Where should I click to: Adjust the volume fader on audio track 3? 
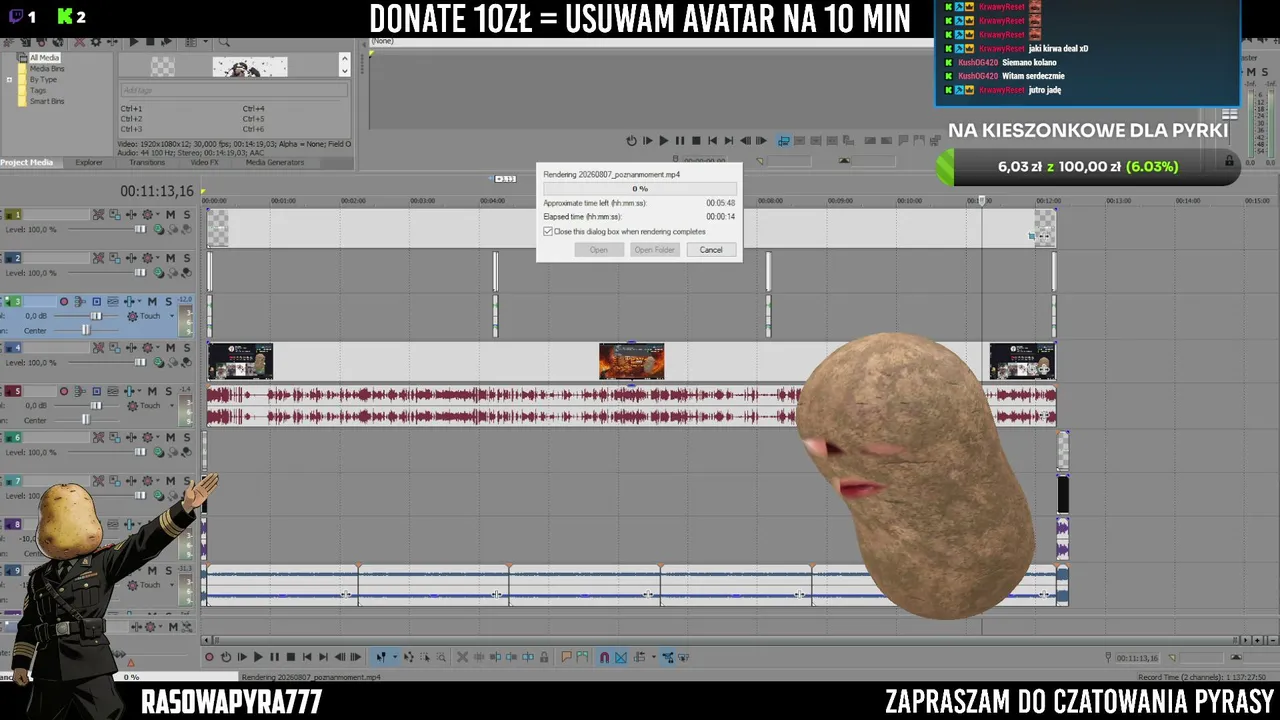[96, 316]
